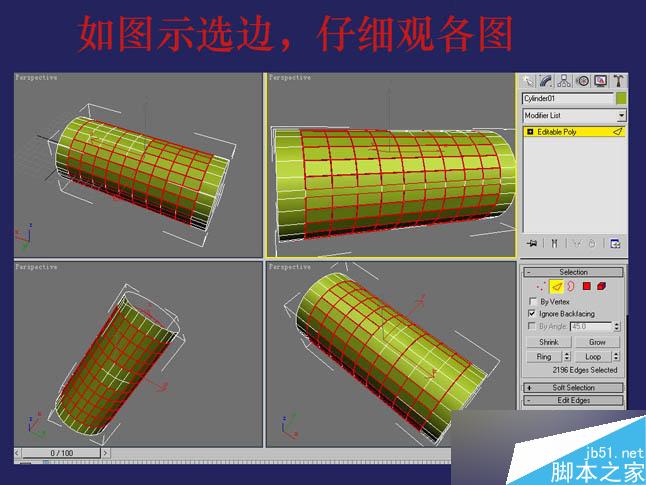Open the green object color swatch

(621, 98)
